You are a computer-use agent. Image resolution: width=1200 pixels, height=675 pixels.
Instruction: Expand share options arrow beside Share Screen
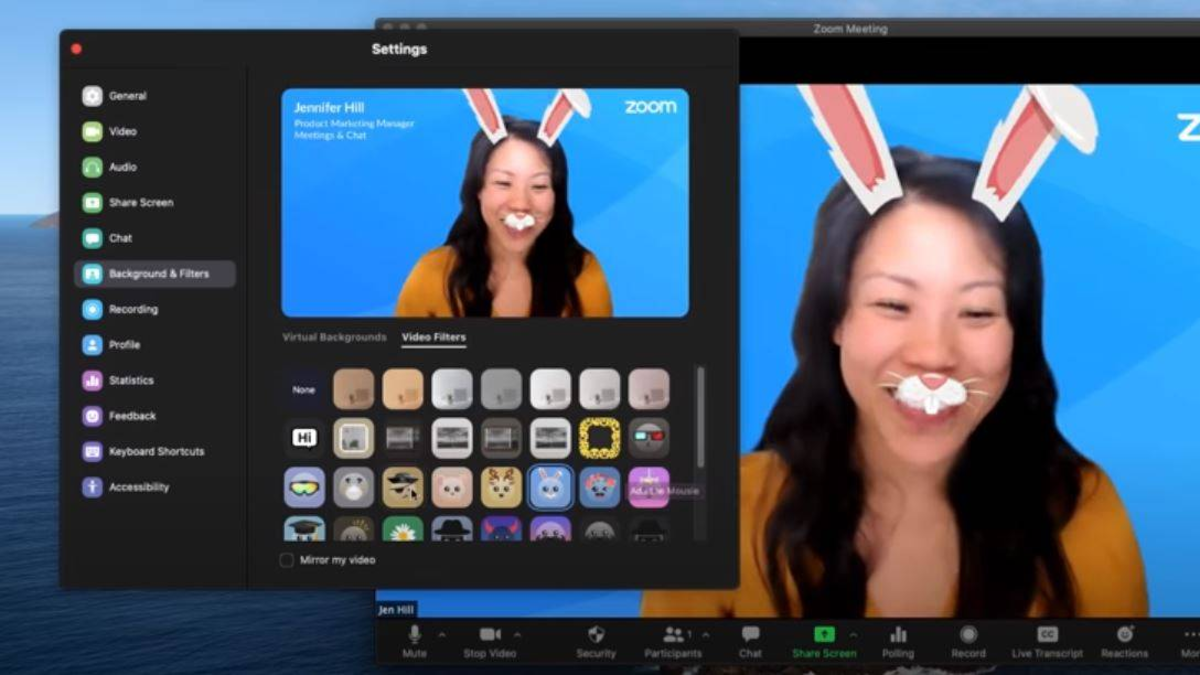pyautogui.click(x=853, y=634)
